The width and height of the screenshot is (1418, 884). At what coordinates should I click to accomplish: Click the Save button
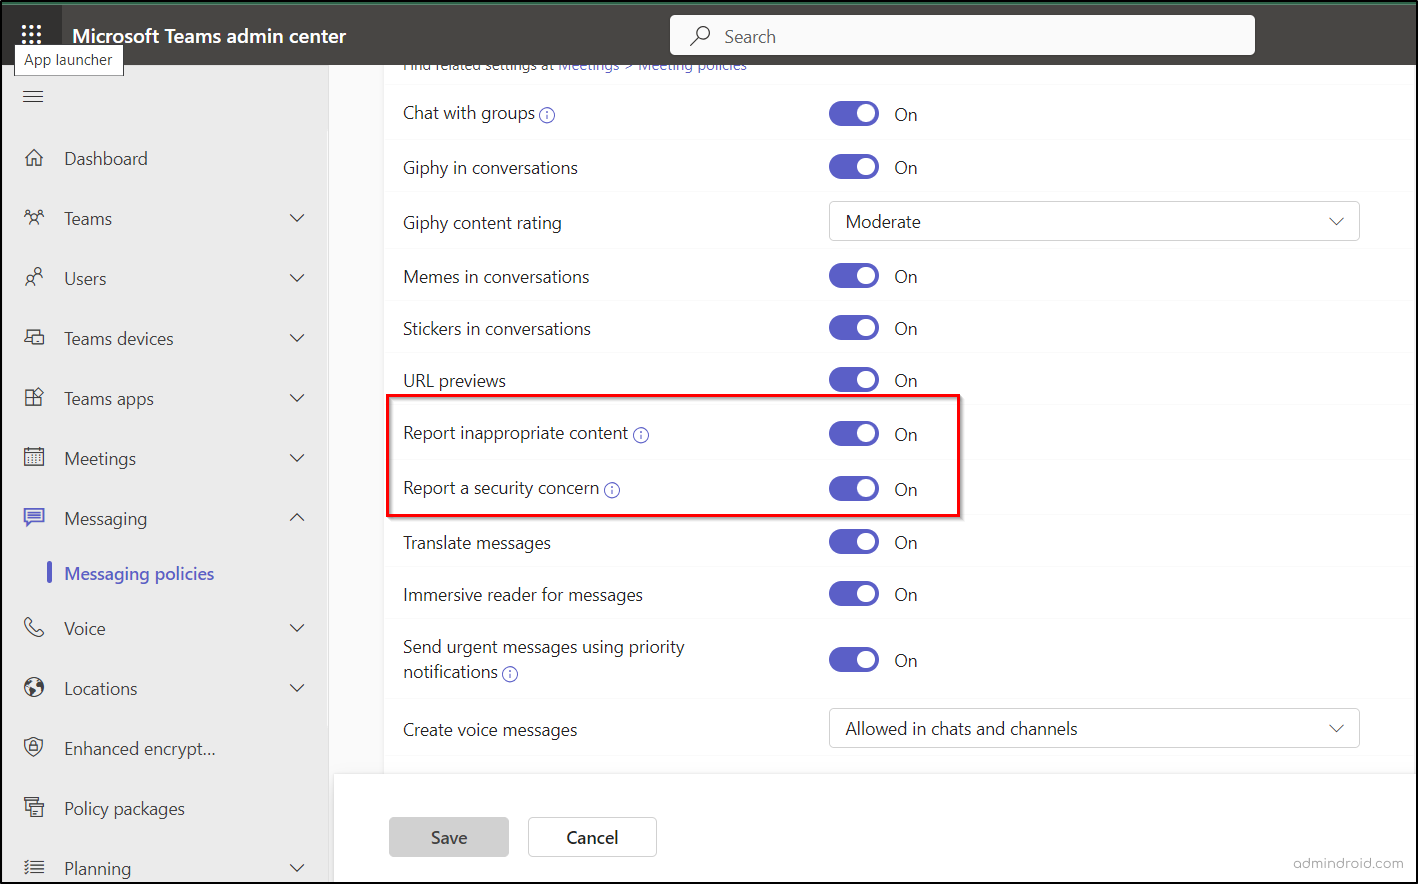point(448,837)
